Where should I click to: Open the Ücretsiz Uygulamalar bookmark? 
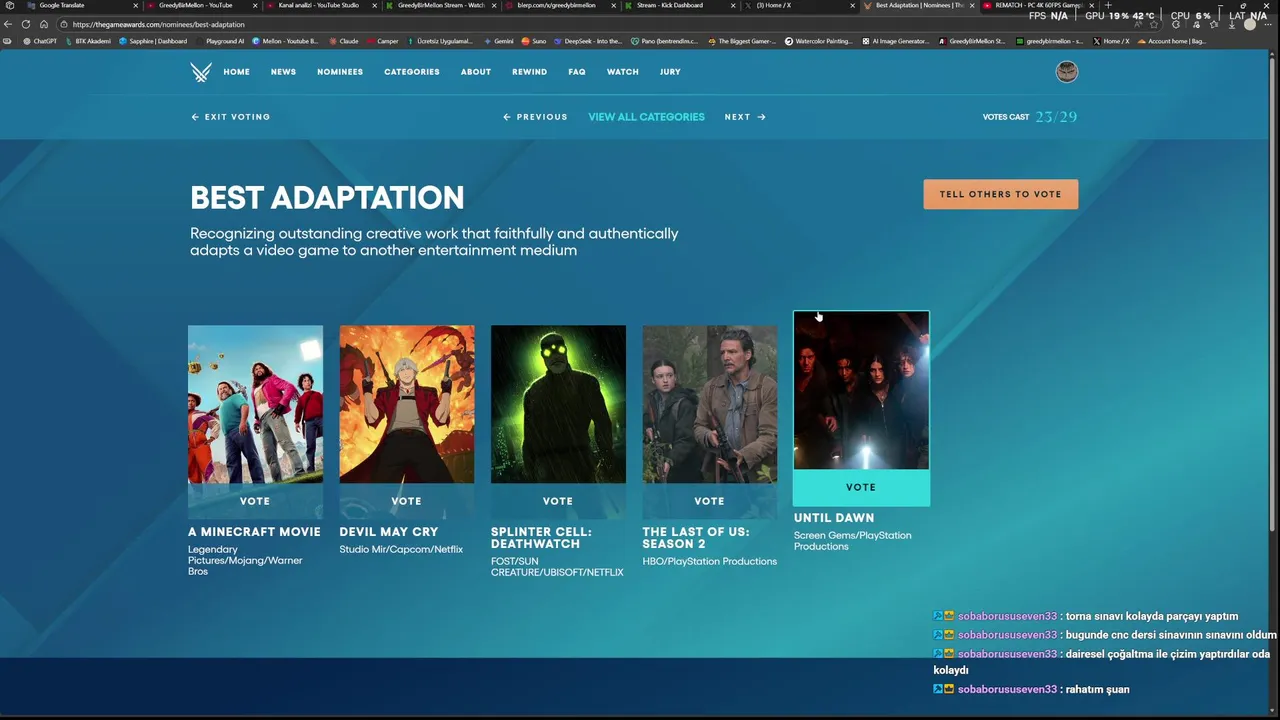[x=440, y=41]
